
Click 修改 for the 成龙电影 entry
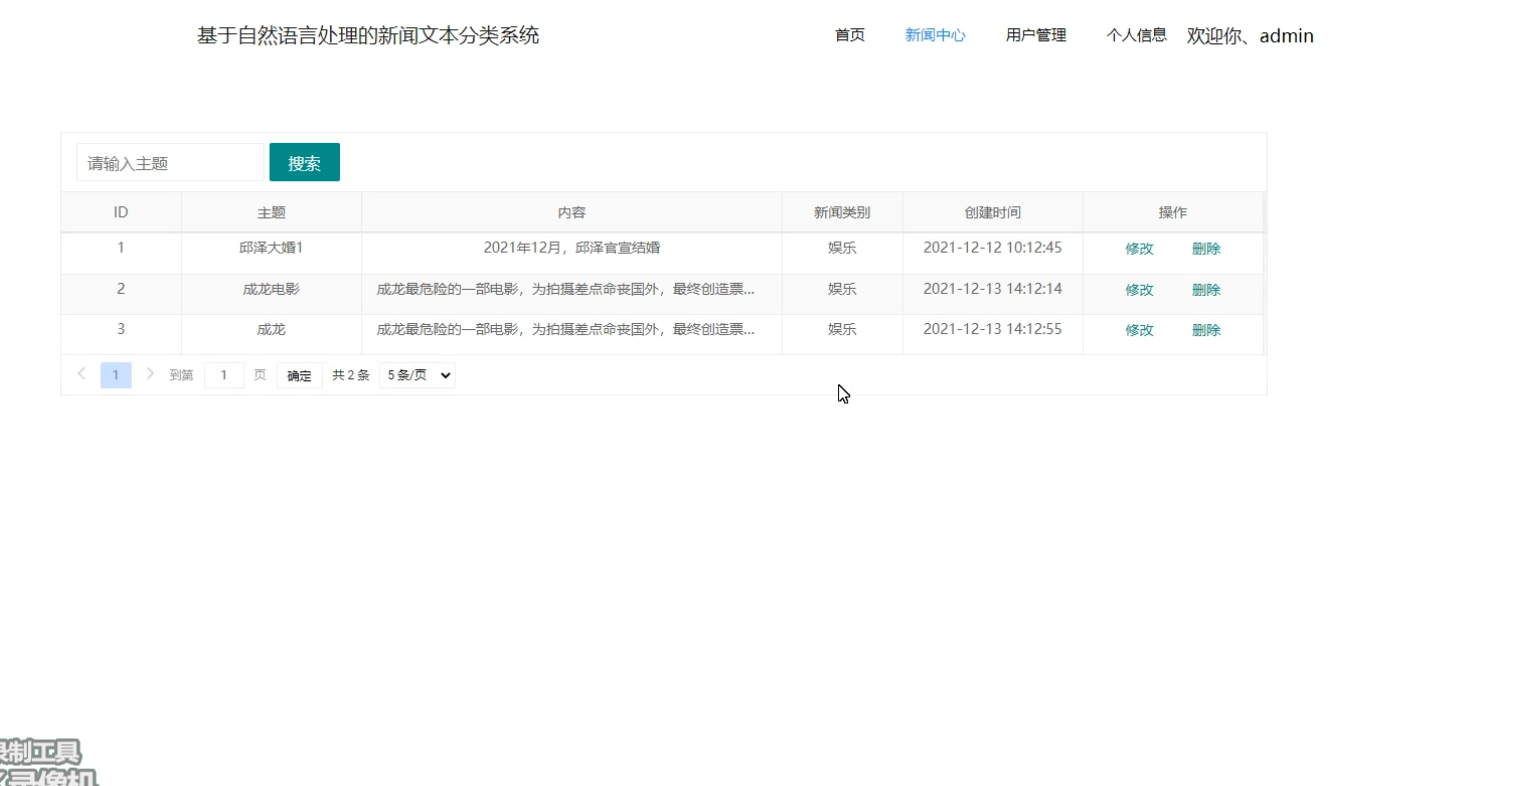click(x=1140, y=289)
